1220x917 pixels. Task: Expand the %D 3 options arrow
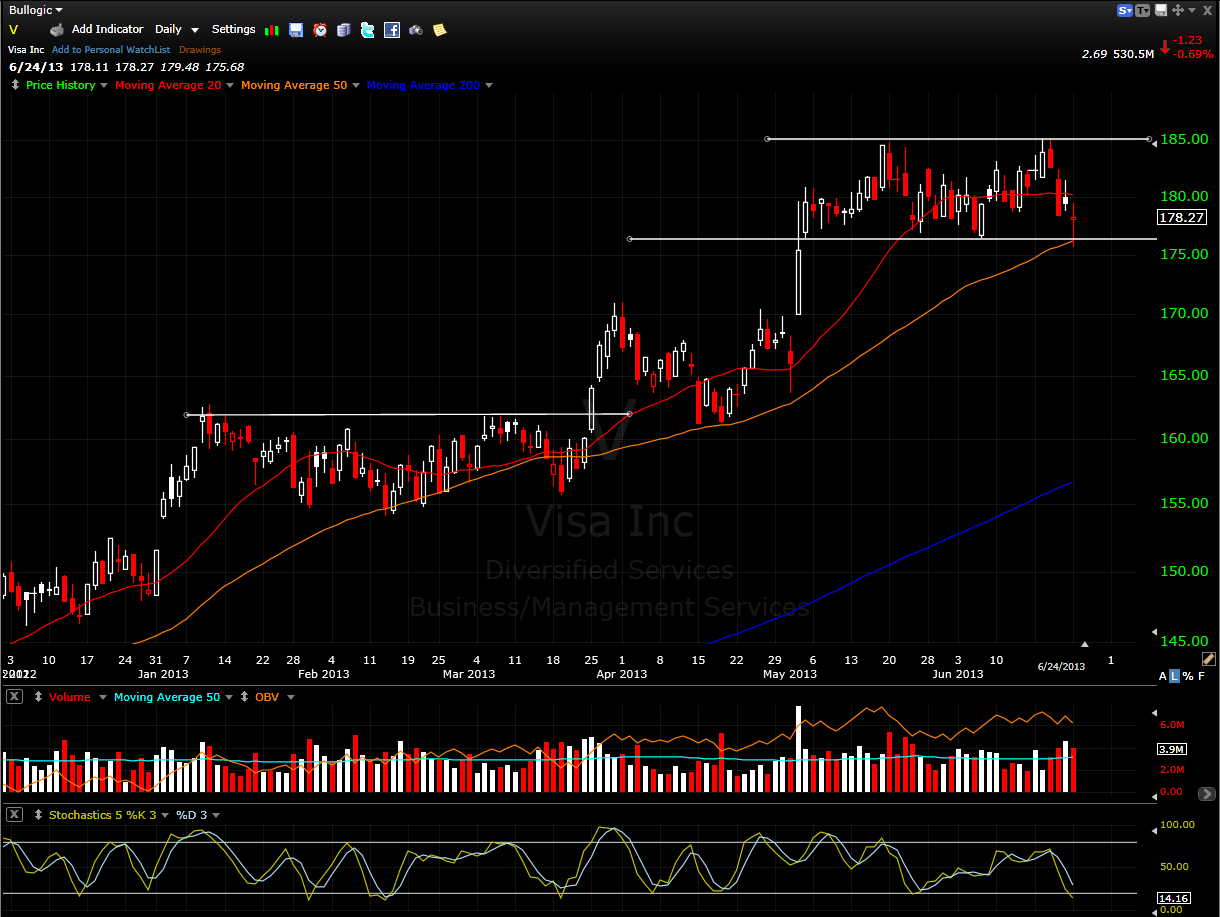[x=216, y=815]
